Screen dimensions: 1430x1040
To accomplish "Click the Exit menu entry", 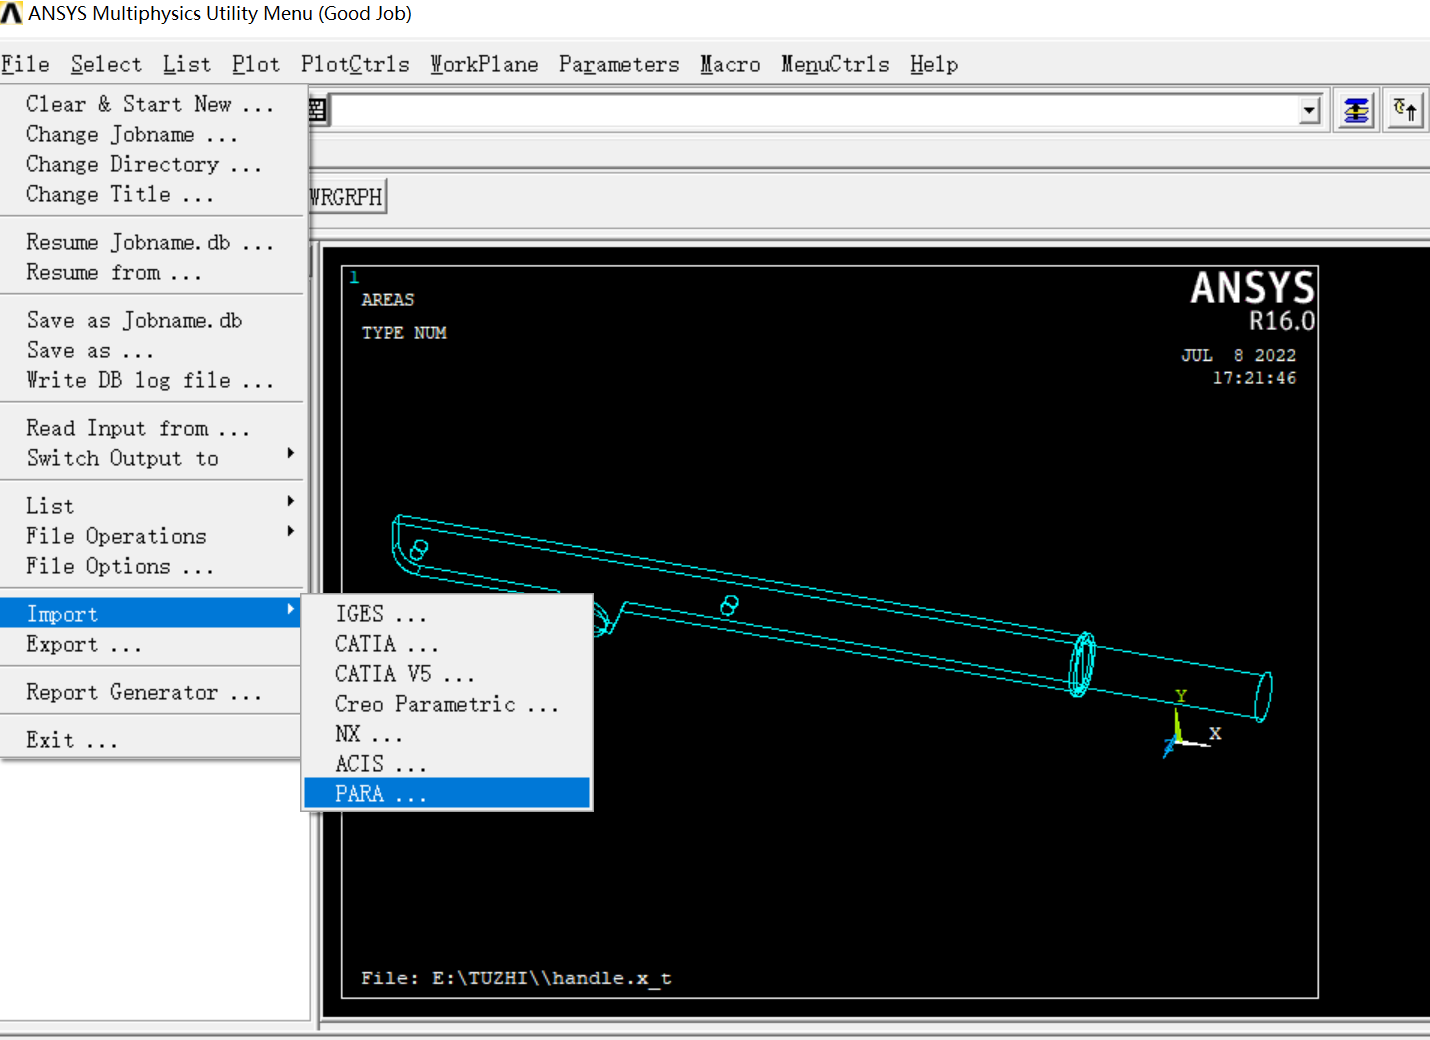I will (70, 739).
